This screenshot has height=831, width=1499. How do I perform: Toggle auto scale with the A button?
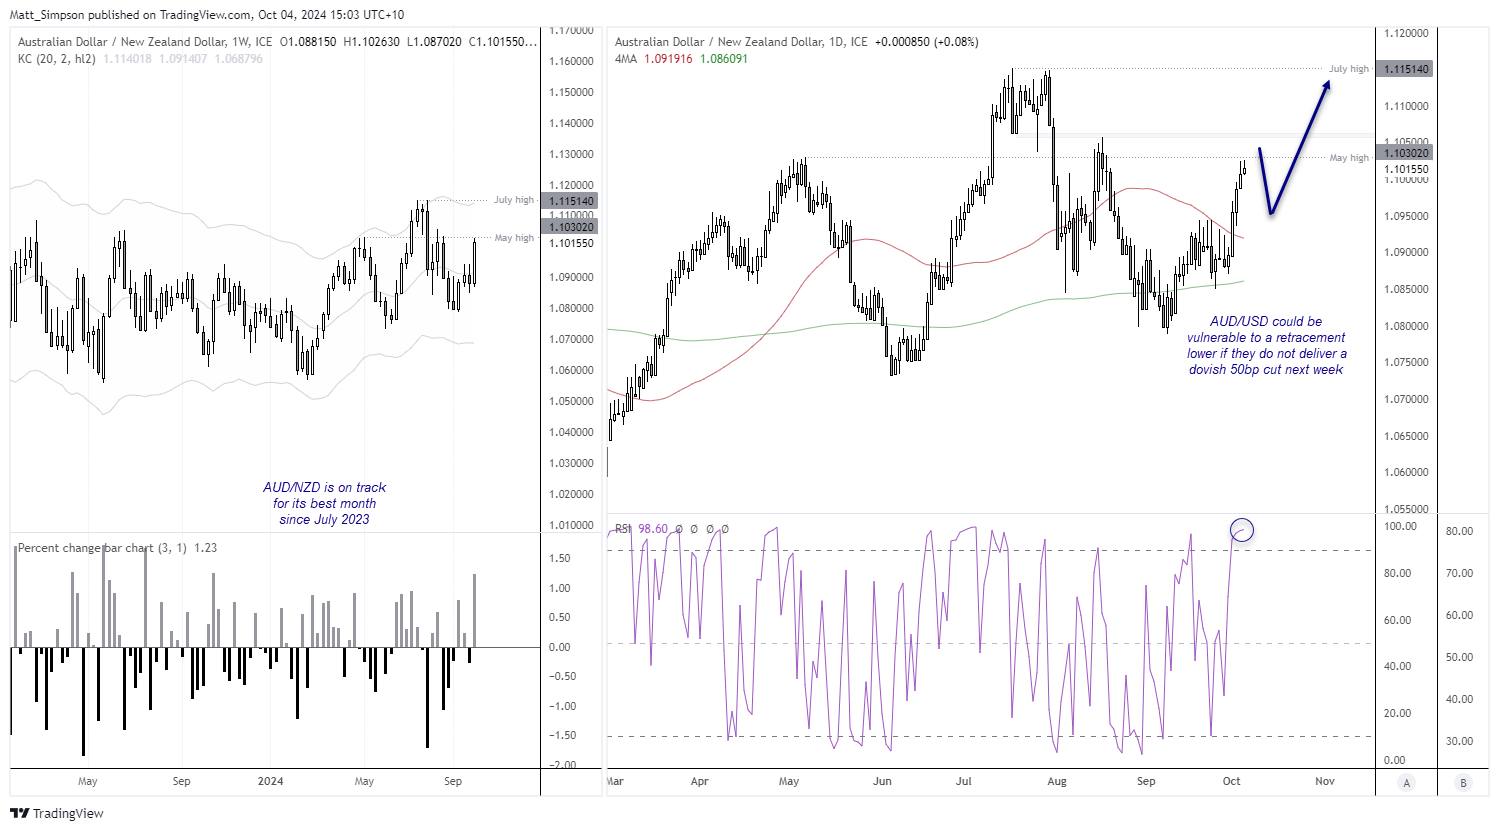(1407, 783)
